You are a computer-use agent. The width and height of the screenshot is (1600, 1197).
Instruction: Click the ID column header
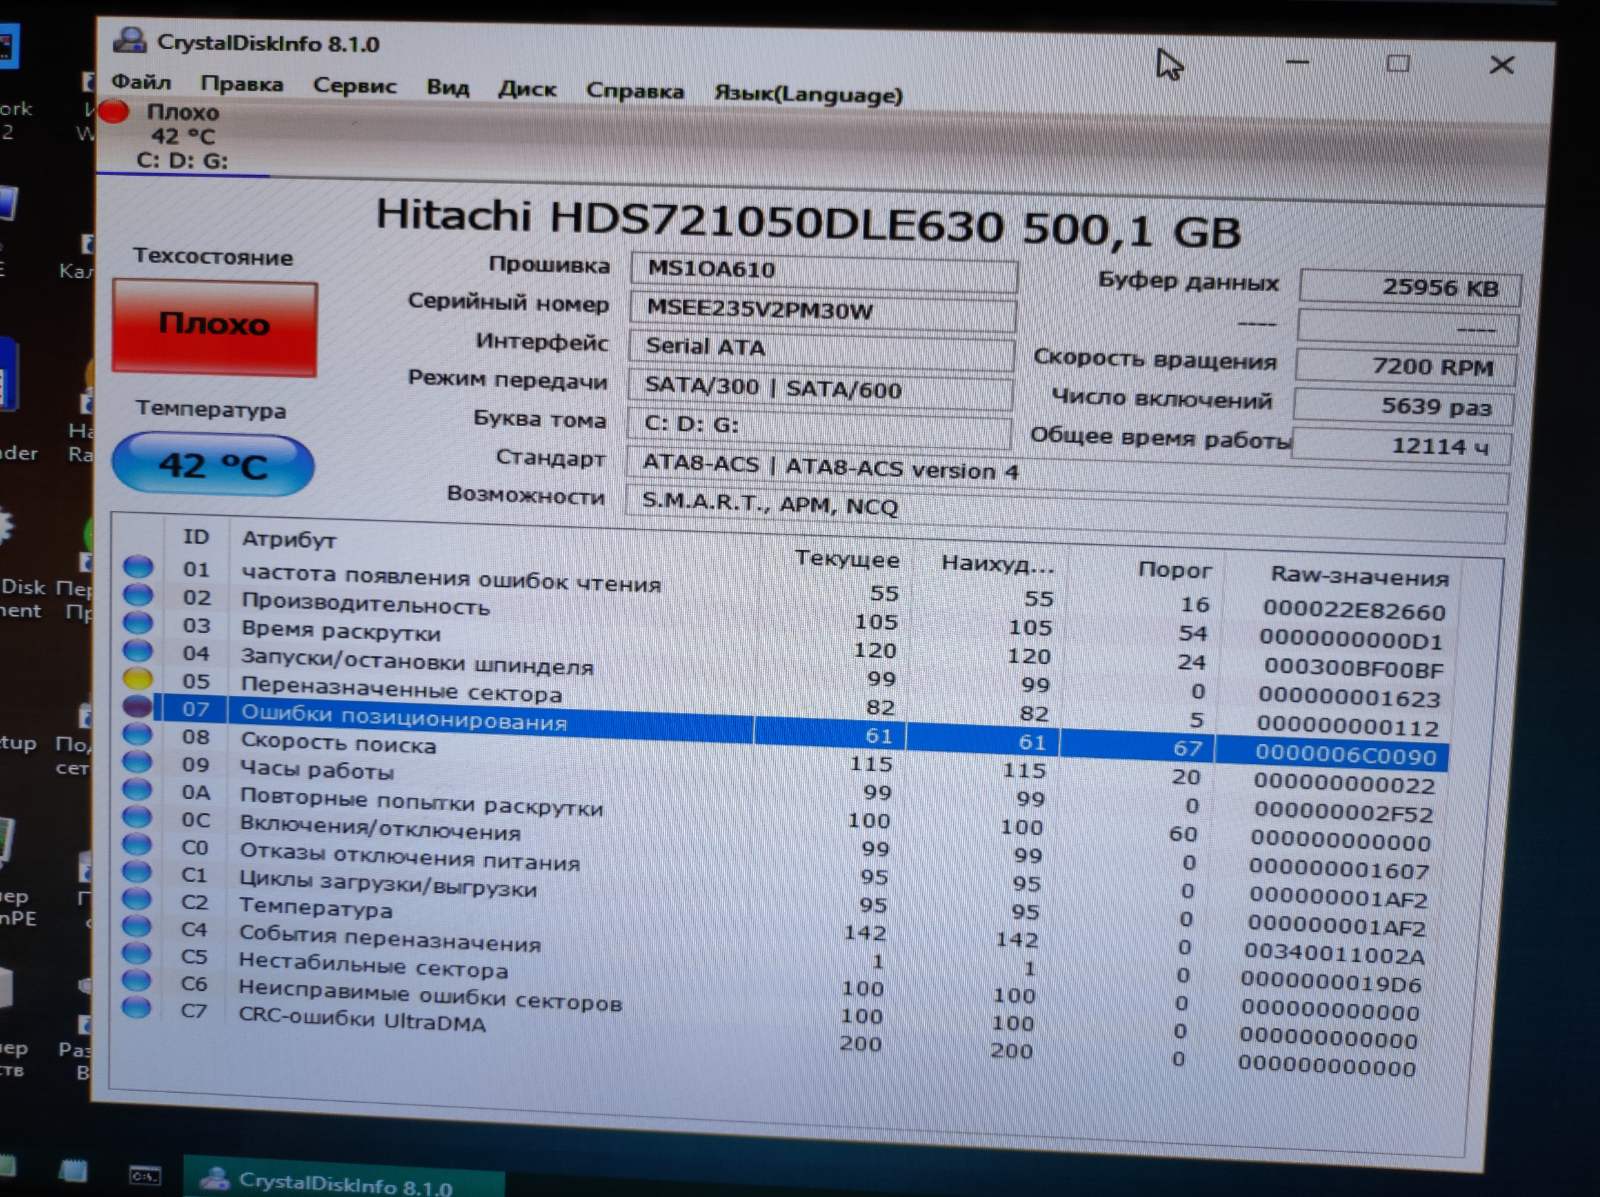point(196,537)
